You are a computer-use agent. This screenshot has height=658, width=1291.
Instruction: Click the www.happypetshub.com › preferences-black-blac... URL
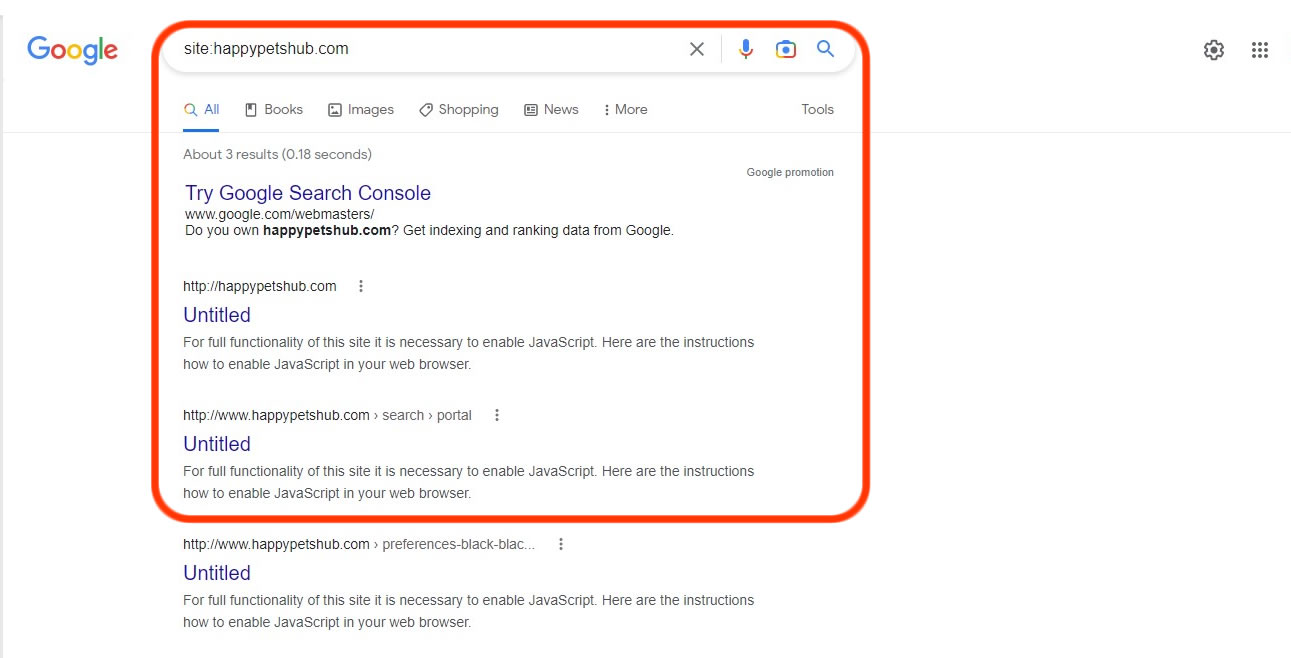tap(359, 544)
